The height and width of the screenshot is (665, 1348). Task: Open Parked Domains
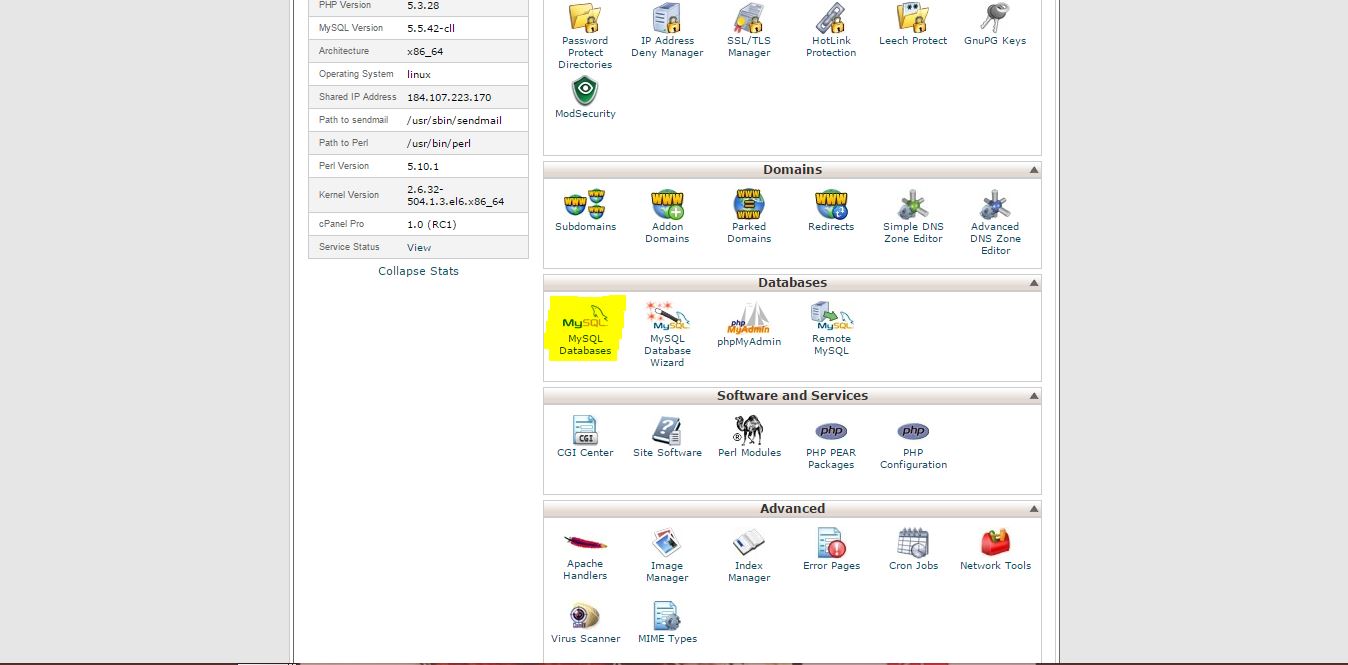click(749, 217)
